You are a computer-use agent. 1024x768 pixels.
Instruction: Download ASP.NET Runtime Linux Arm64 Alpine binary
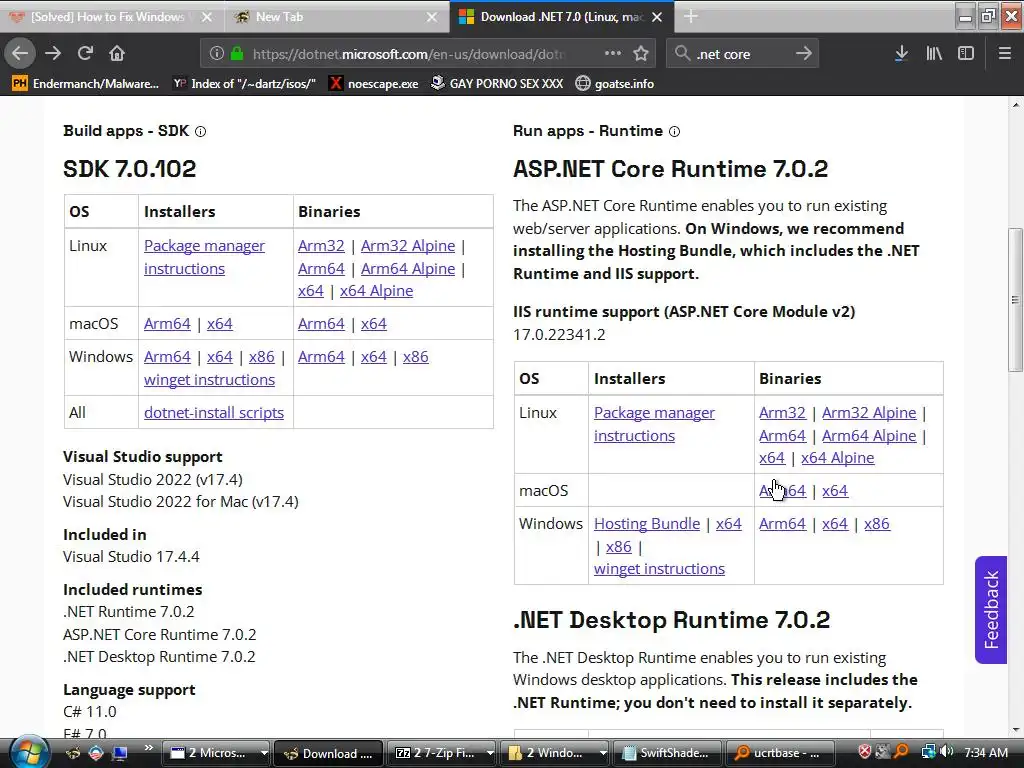(x=869, y=436)
